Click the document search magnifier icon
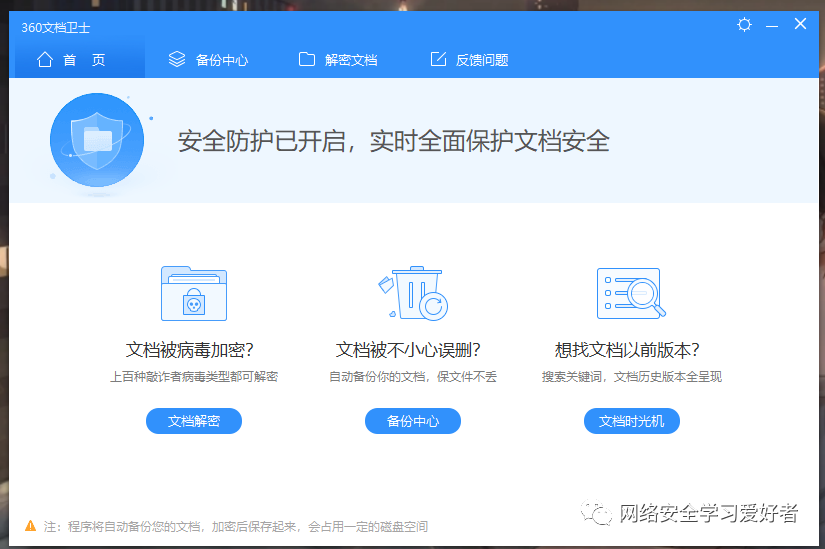 631,293
